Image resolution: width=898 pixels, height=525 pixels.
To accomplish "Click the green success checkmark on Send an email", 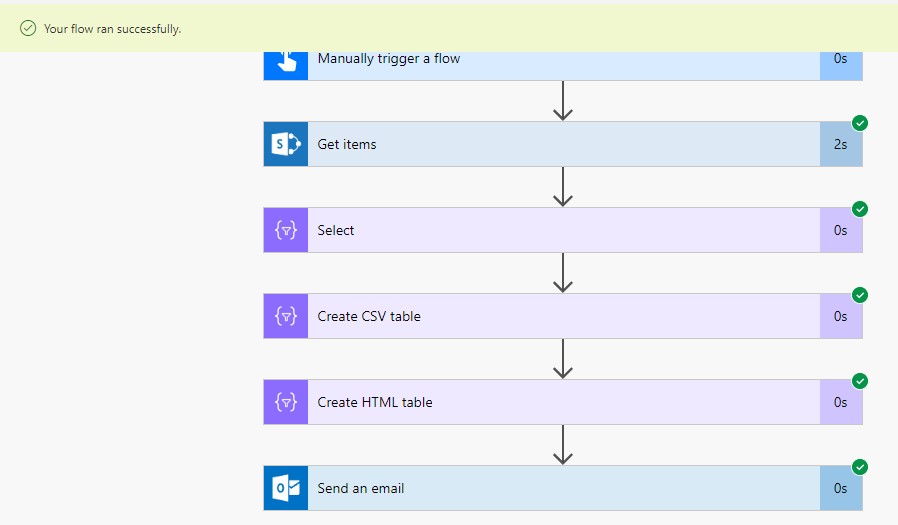I will (x=860, y=467).
